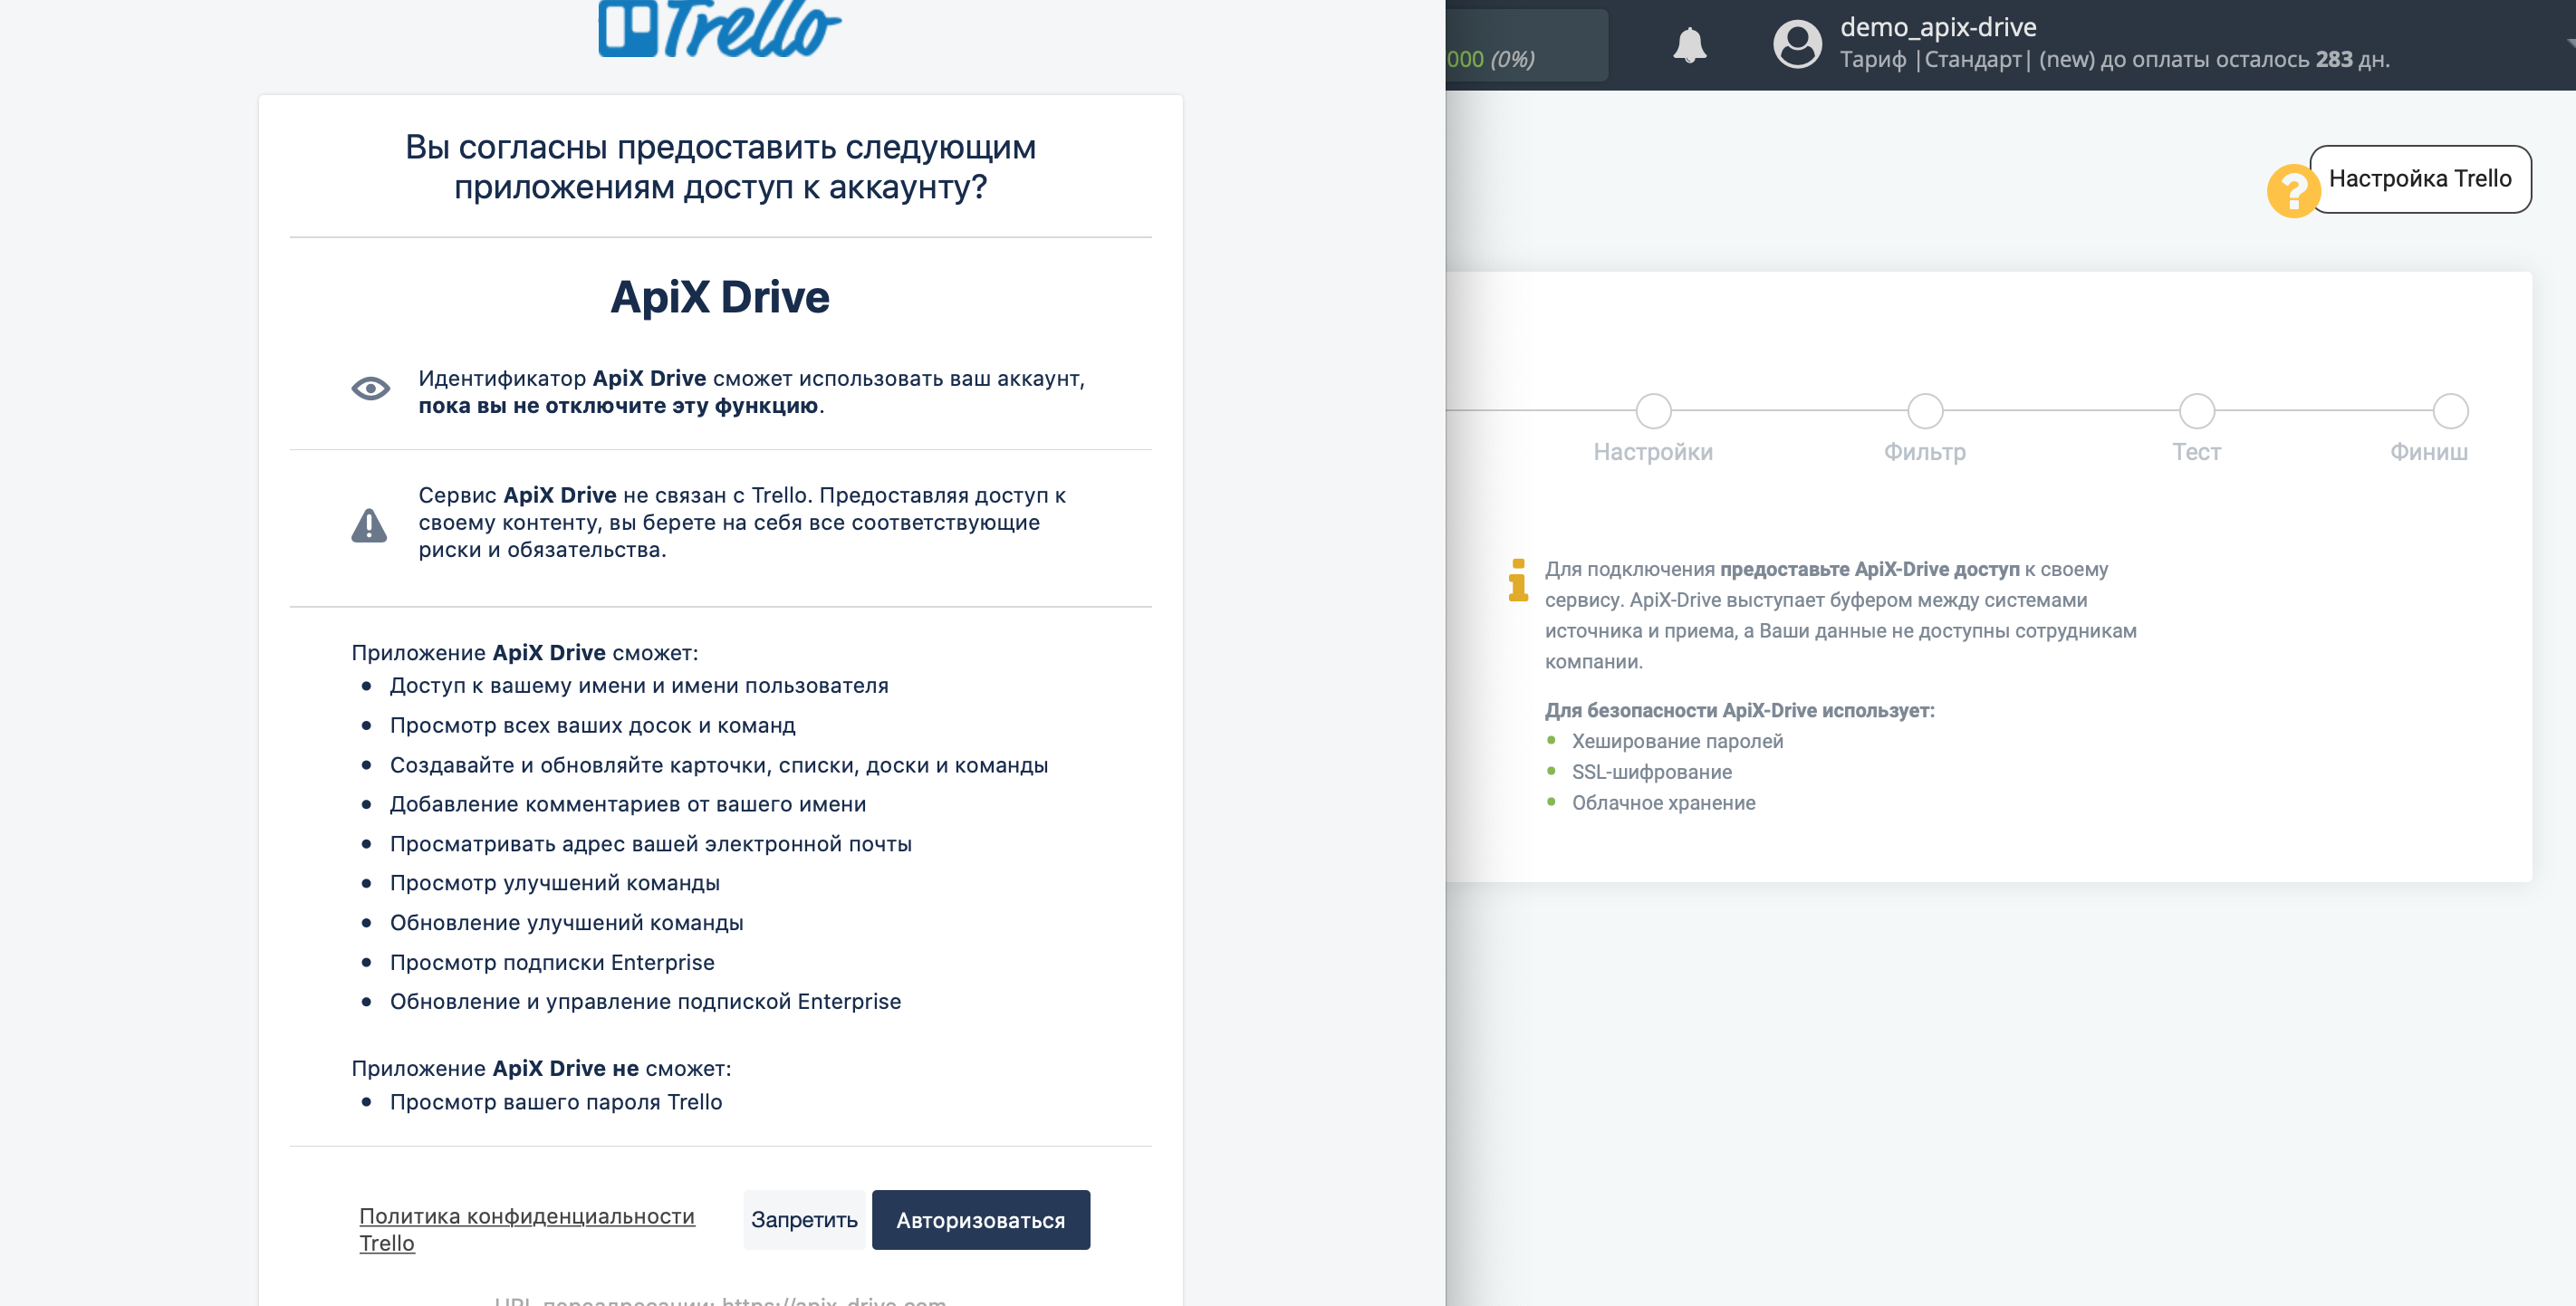Select the Тест step circle

tap(2197, 411)
